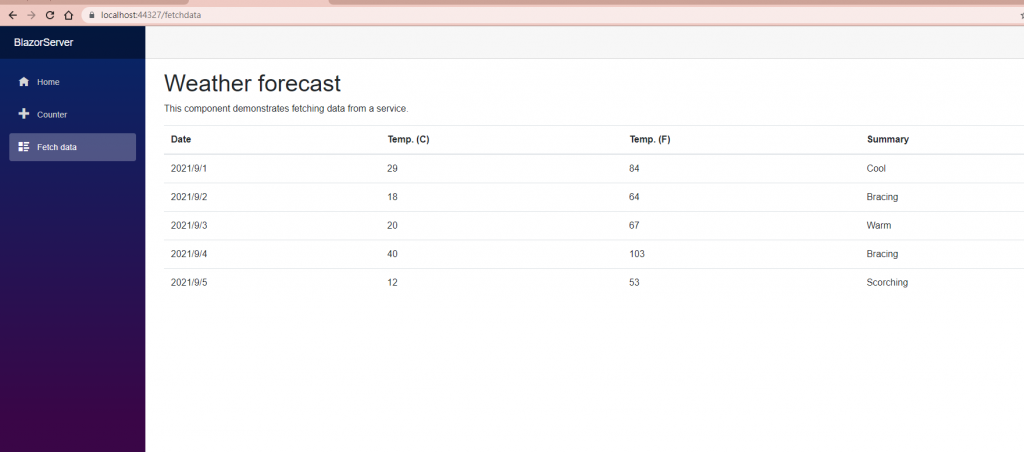Viewport: 1024px width, 452px height.
Task: Click the Fahrenheit value 84
Action: 634,169
